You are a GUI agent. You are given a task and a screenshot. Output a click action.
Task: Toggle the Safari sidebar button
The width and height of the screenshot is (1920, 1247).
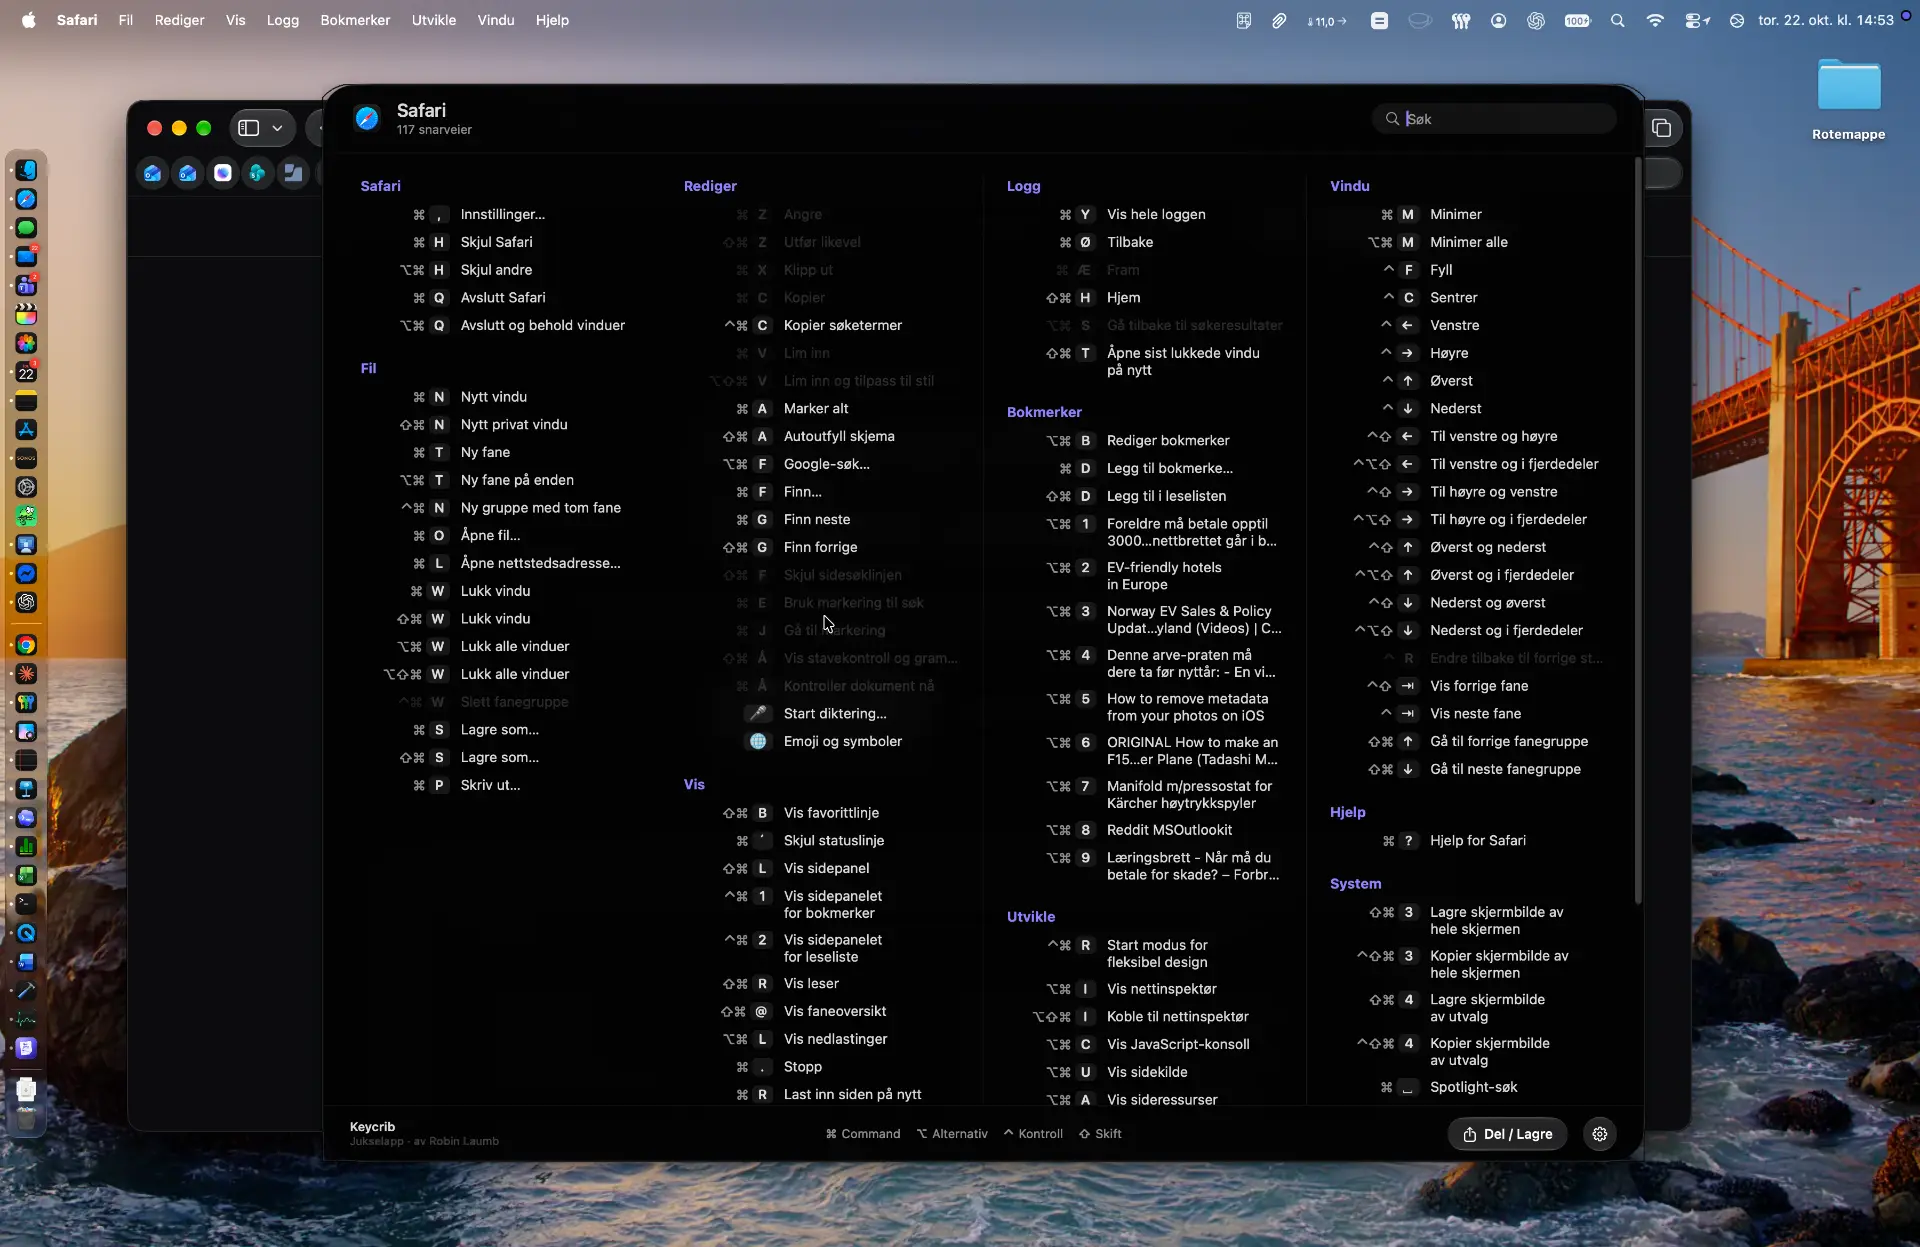[249, 128]
